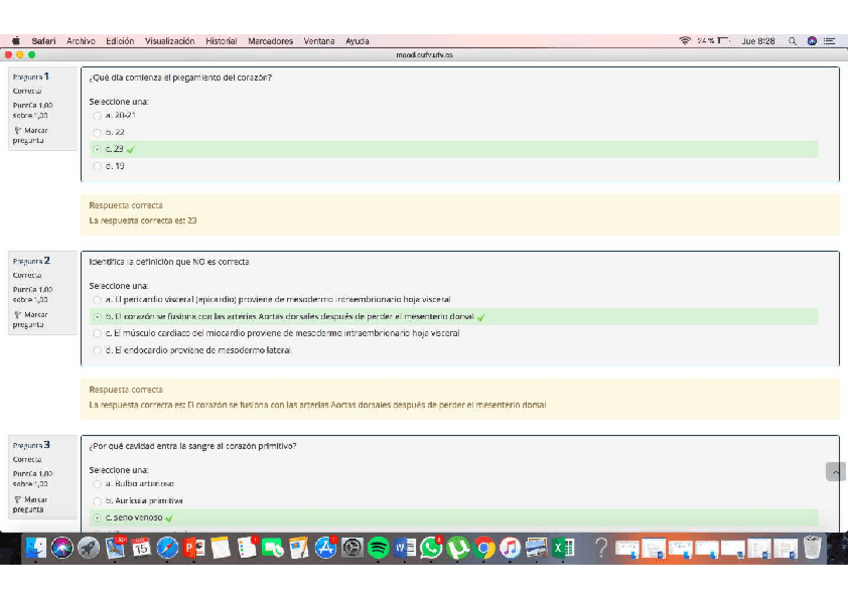Open Excel from the dock
Image resolution: width=848 pixels, height=599 pixels.
tap(563, 548)
